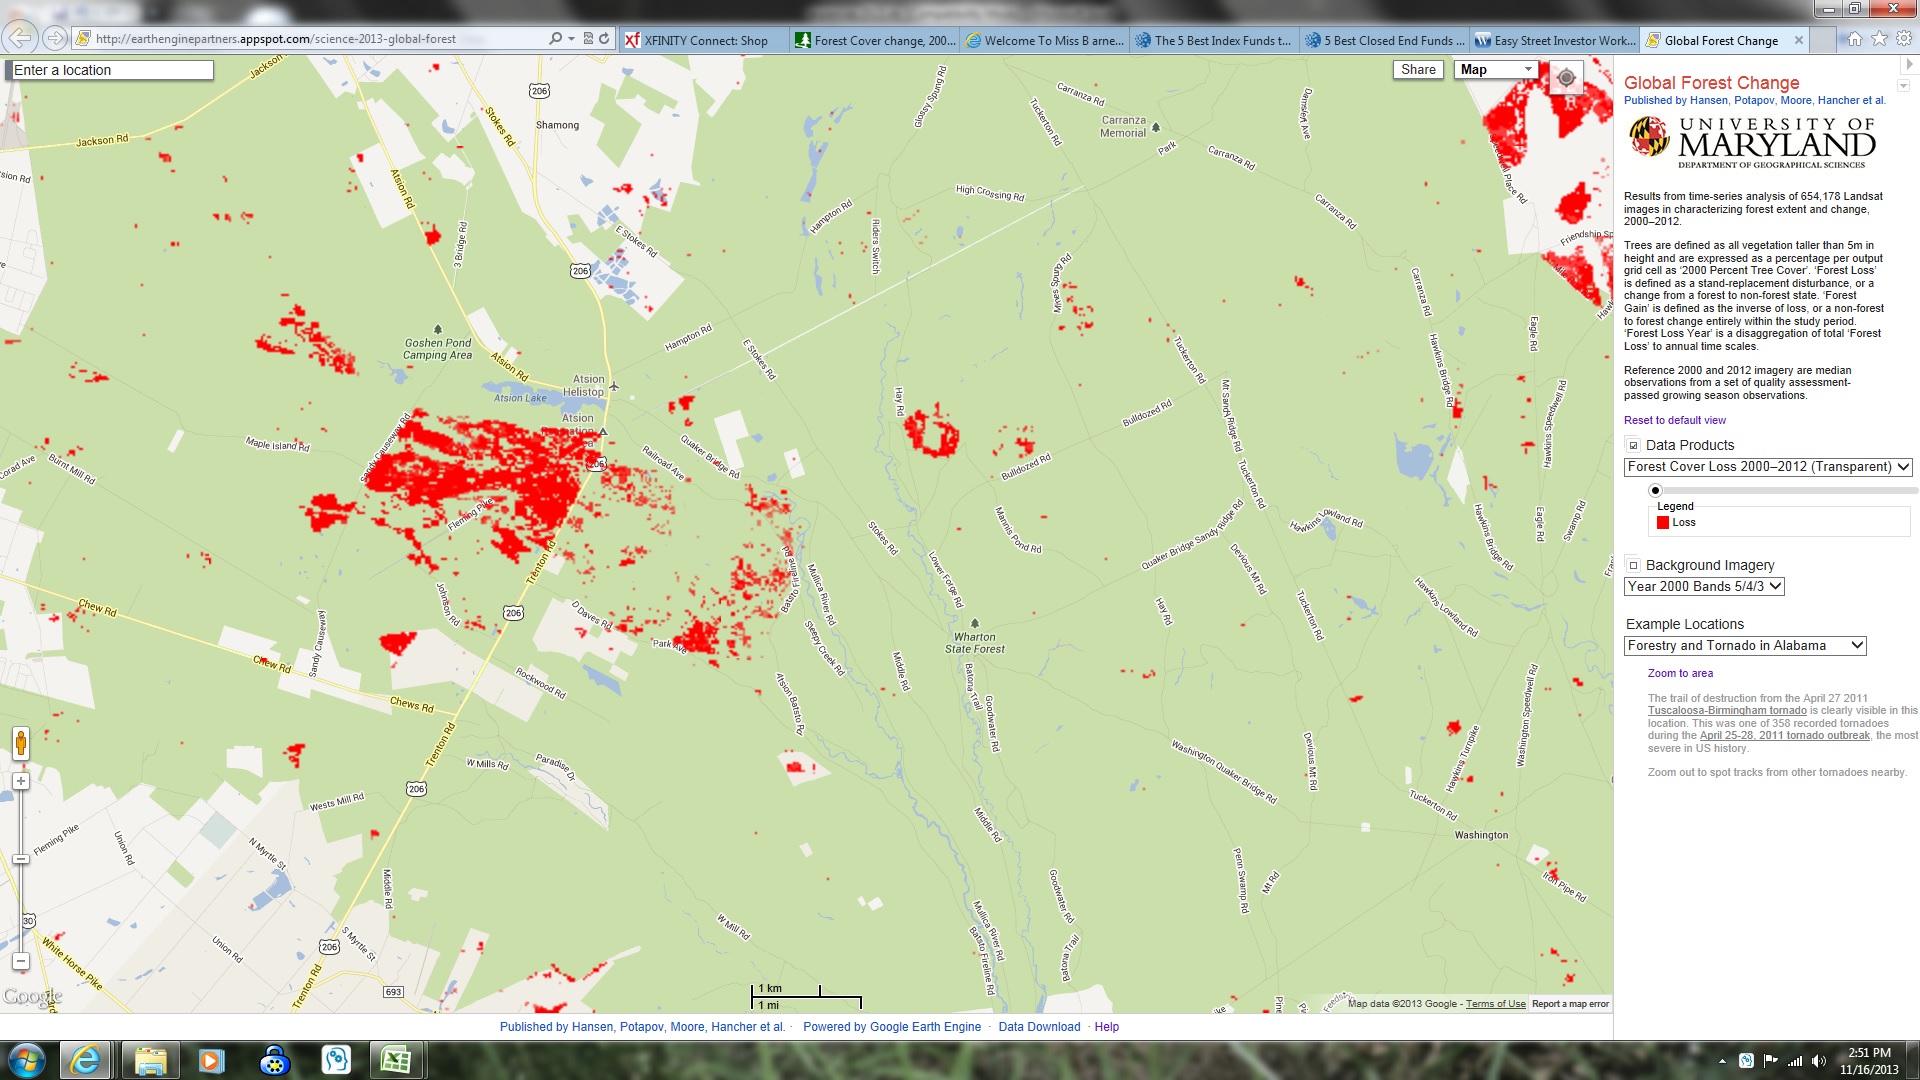Click the browser Forward arrow button
Viewport: 1920px width, 1080px height.
55,38
